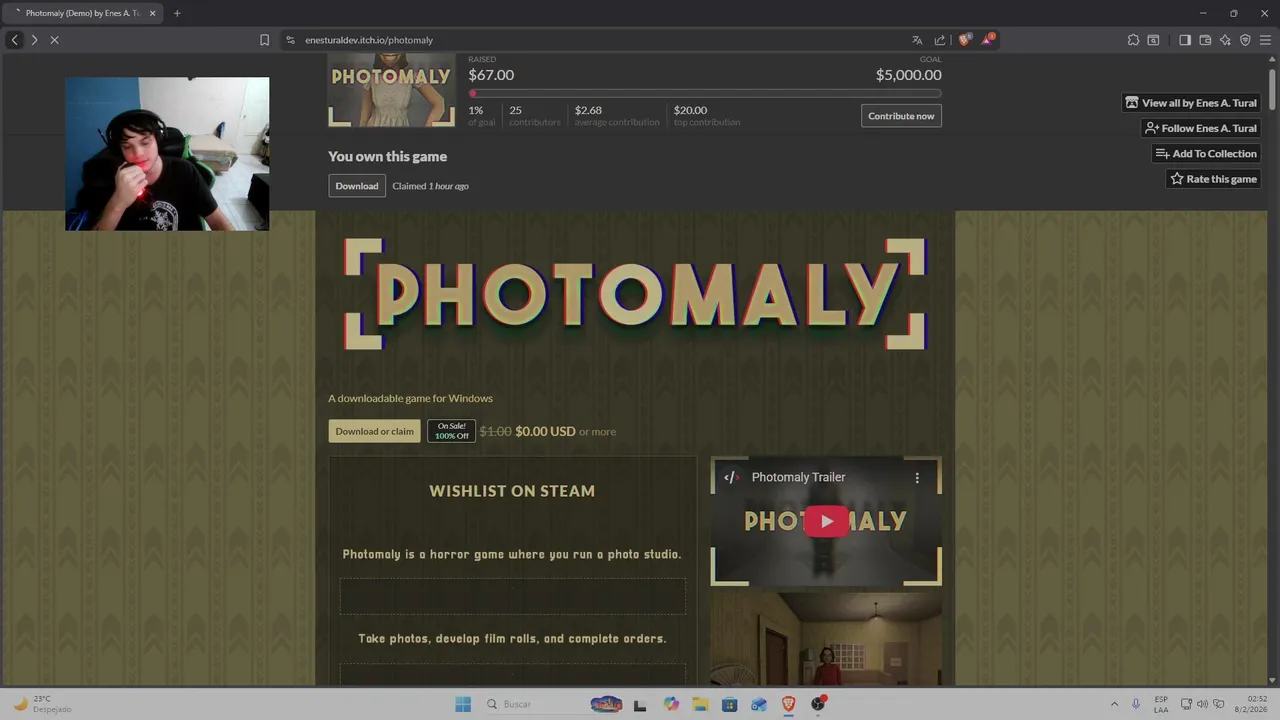
Task: Click the Brave browser taskbar icon
Action: coord(788,704)
